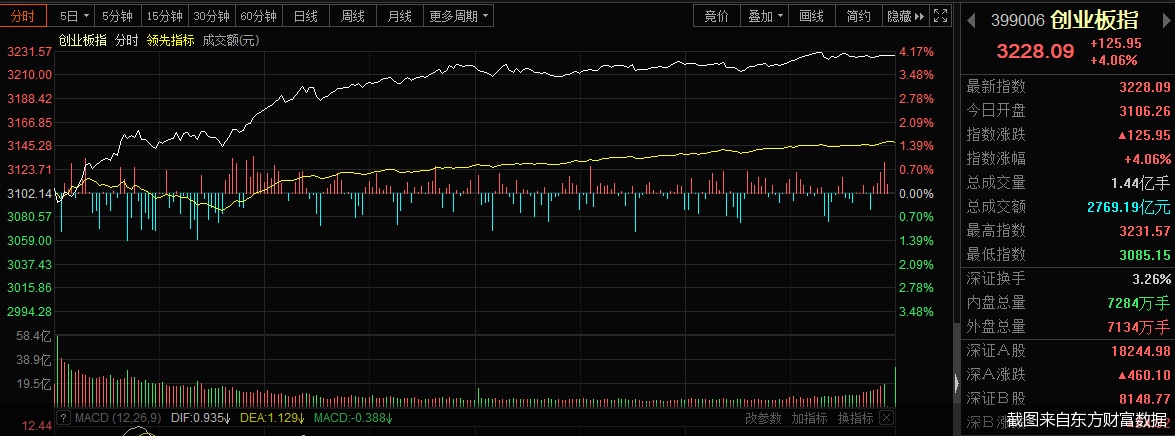Expand the 更多周期 dropdown
The height and width of the screenshot is (436, 1175).
[x=459, y=15]
